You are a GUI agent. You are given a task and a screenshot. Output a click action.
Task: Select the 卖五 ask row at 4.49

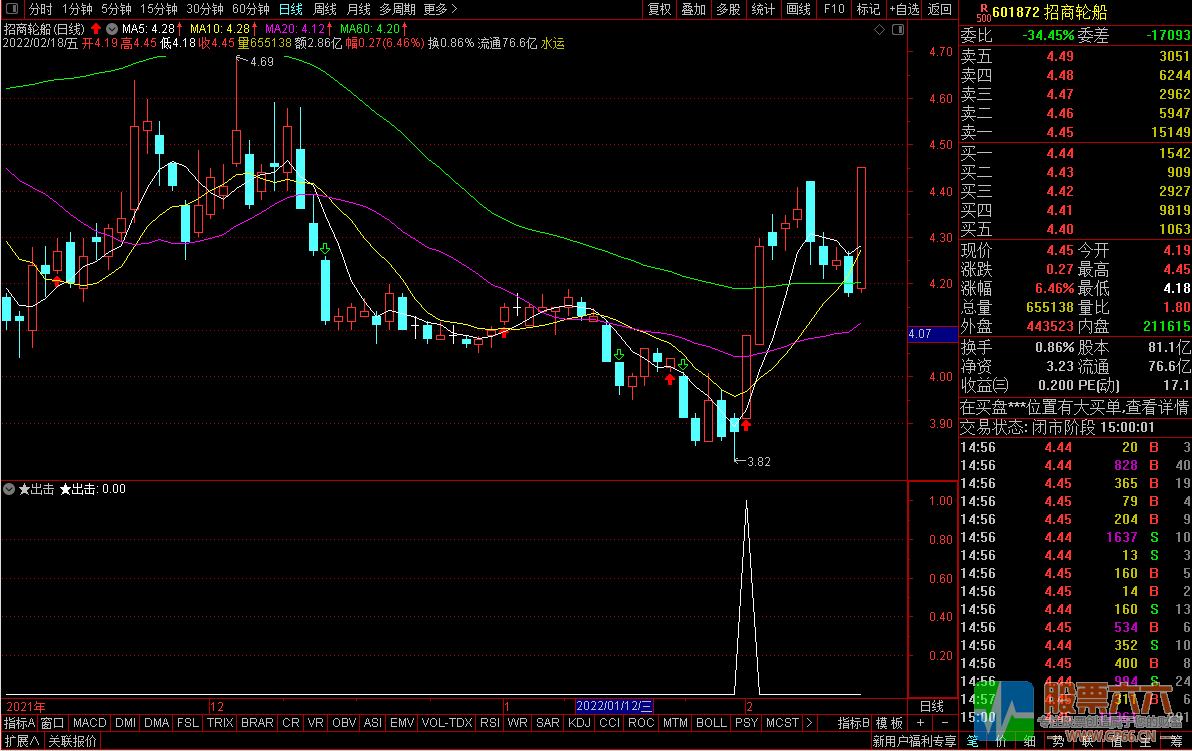(x=1075, y=56)
